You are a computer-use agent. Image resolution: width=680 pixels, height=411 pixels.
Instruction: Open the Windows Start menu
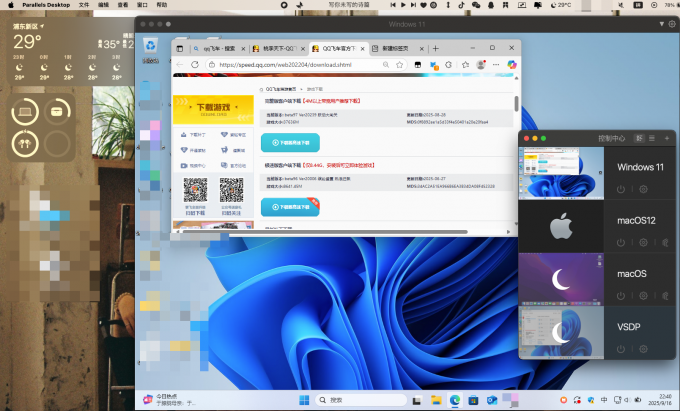[x=304, y=400]
